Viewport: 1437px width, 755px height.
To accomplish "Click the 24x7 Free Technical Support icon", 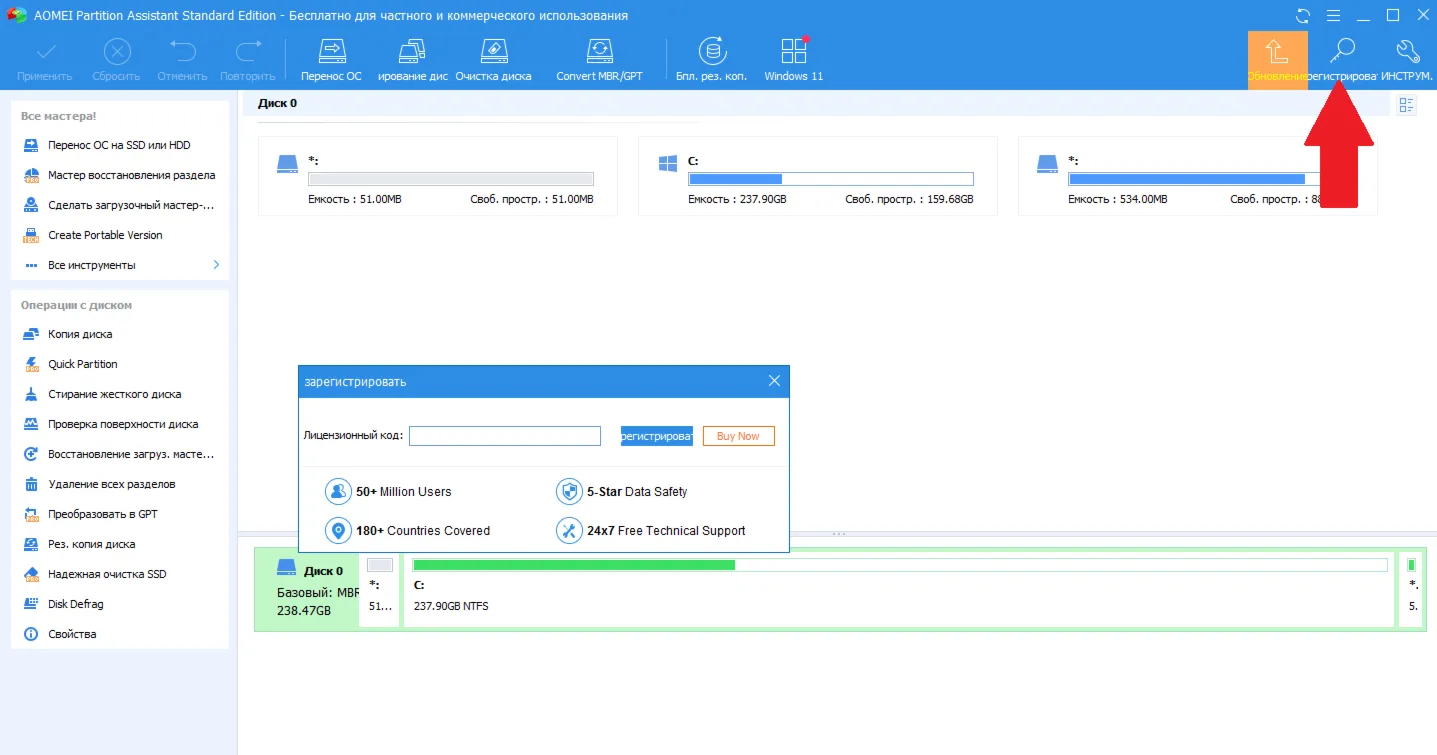I will coord(569,530).
